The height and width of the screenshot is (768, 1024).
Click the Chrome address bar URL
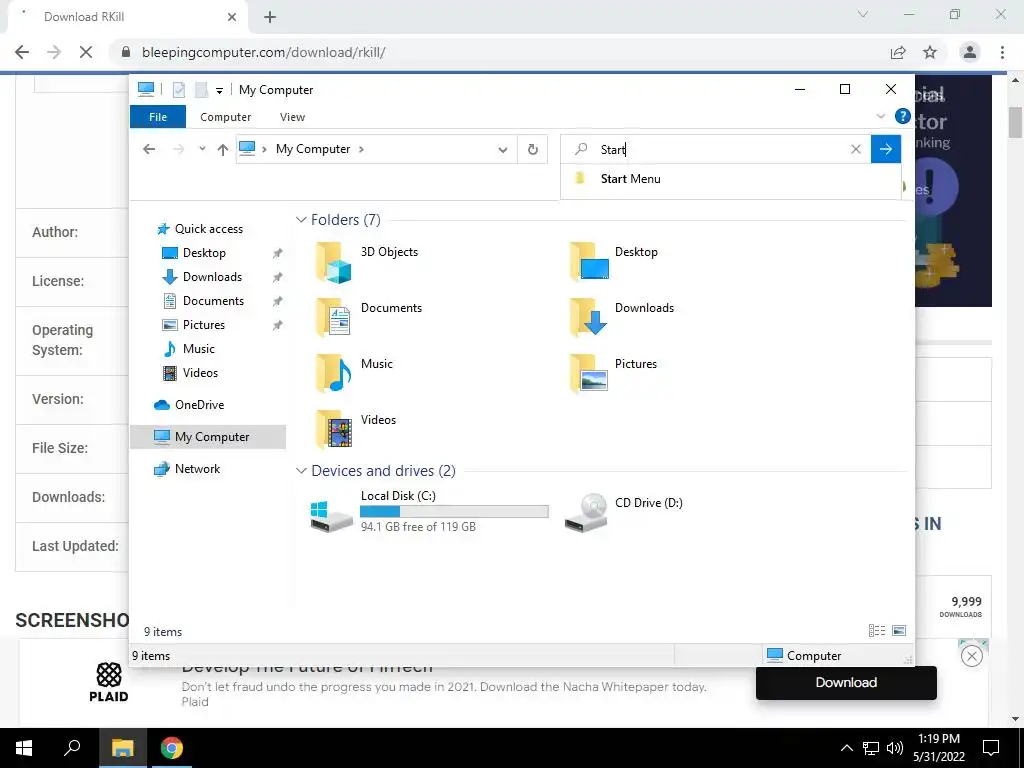pos(263,52)
